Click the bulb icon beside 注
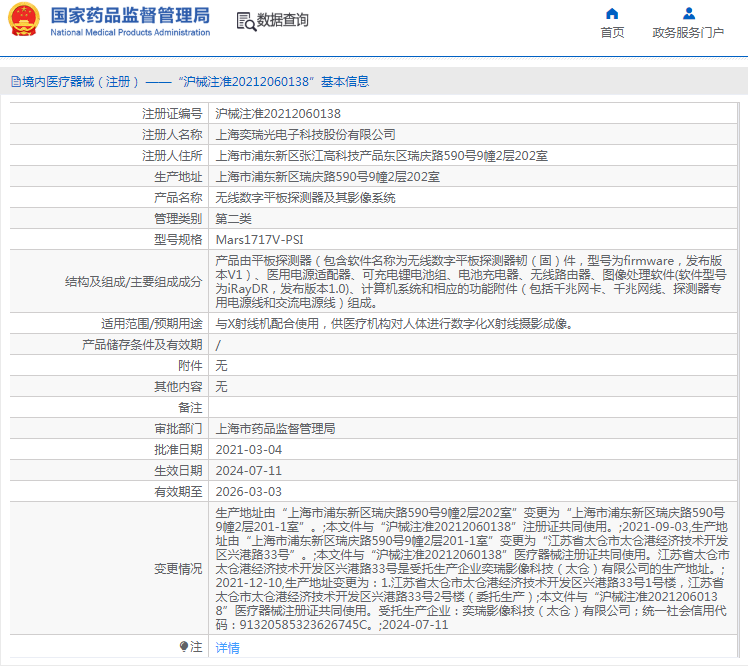Image resolution: width=748 pixels, height=667 pixels. 184,646
